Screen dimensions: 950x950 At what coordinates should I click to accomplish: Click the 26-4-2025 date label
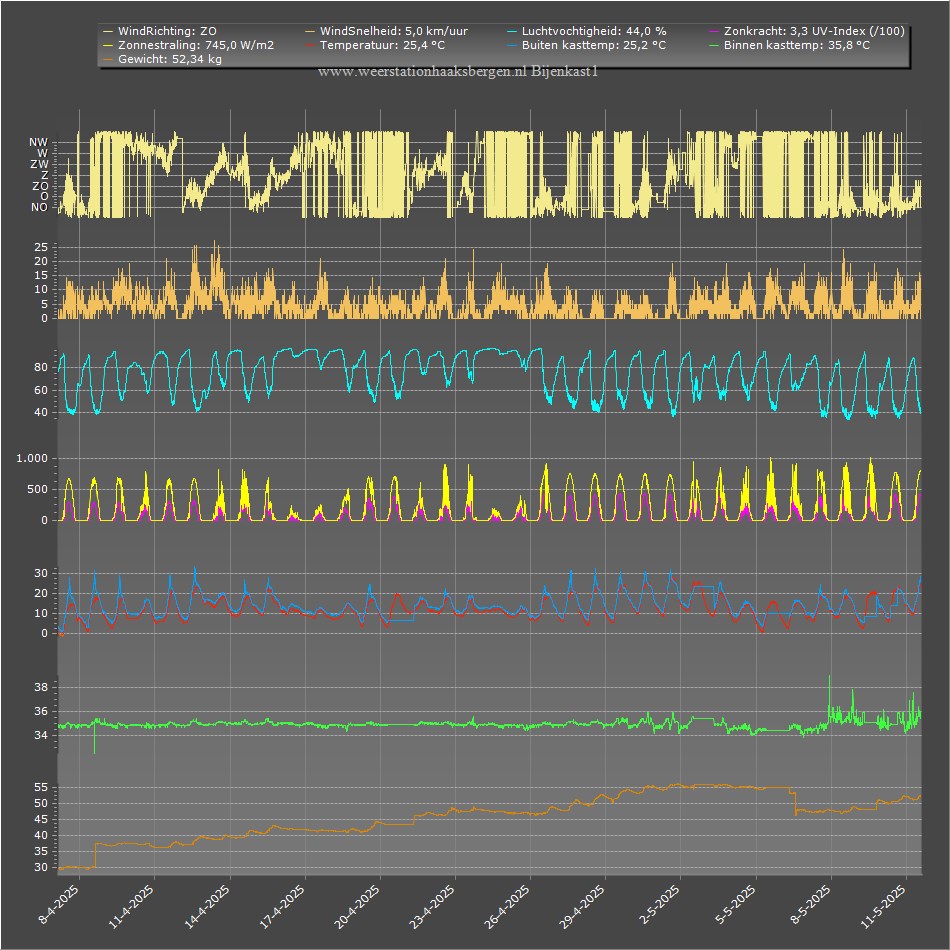[507, 906]
